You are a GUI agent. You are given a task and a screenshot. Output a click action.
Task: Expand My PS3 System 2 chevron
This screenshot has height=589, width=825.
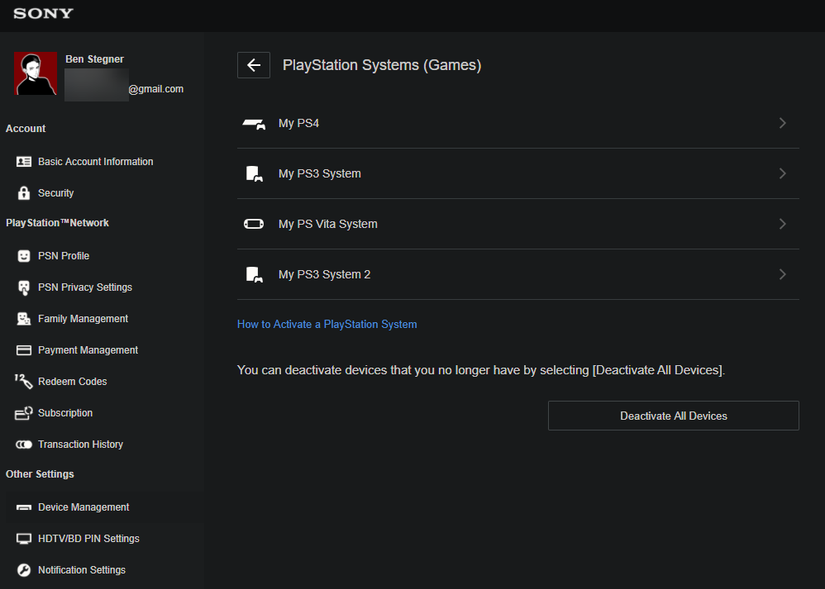click(782, 274)
